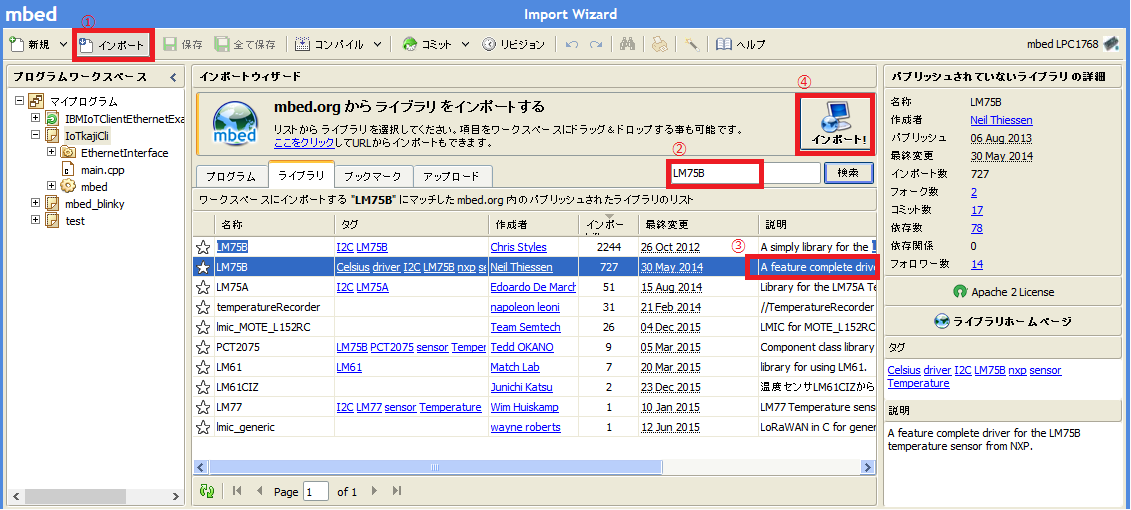
Task: Toggle bookmark star for temperatureRecorder row
Action: [203, 307]
